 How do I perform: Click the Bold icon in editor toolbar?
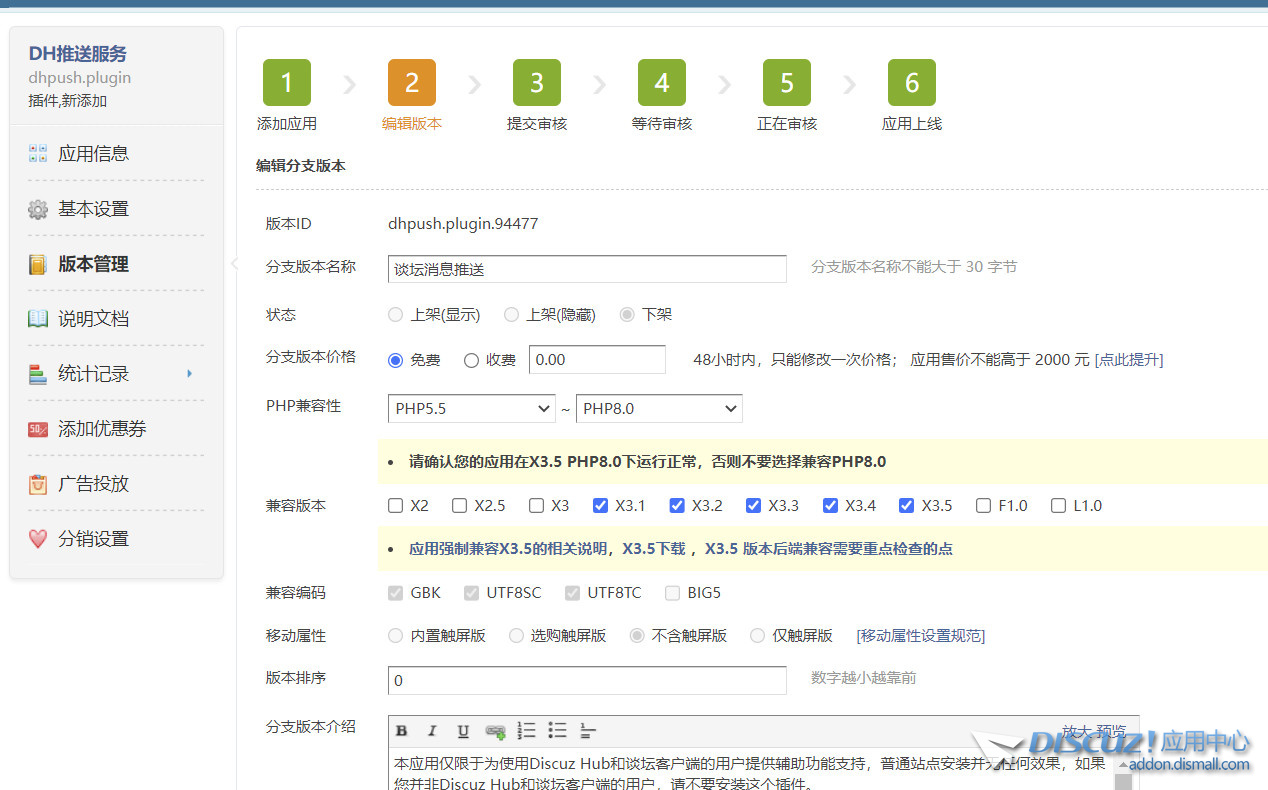[402, 731]
